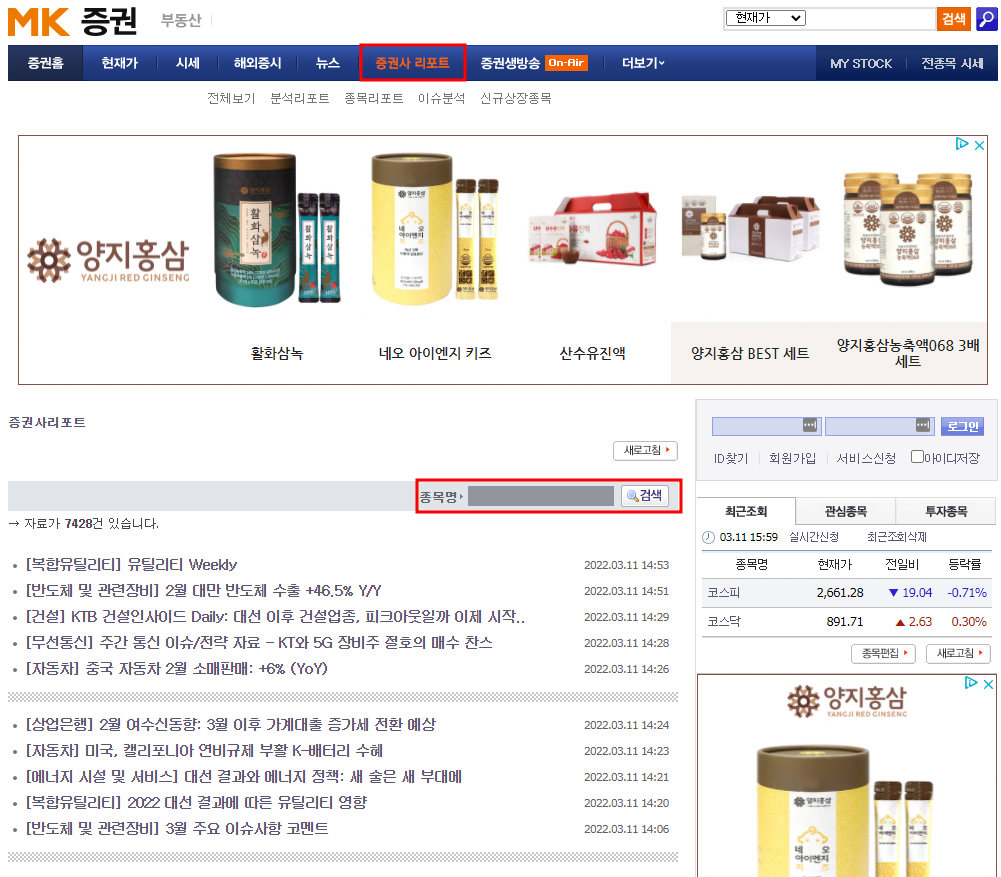1001x877 pixels.
Task: Switch to 최근조회 tab
Action: point(746,511)
